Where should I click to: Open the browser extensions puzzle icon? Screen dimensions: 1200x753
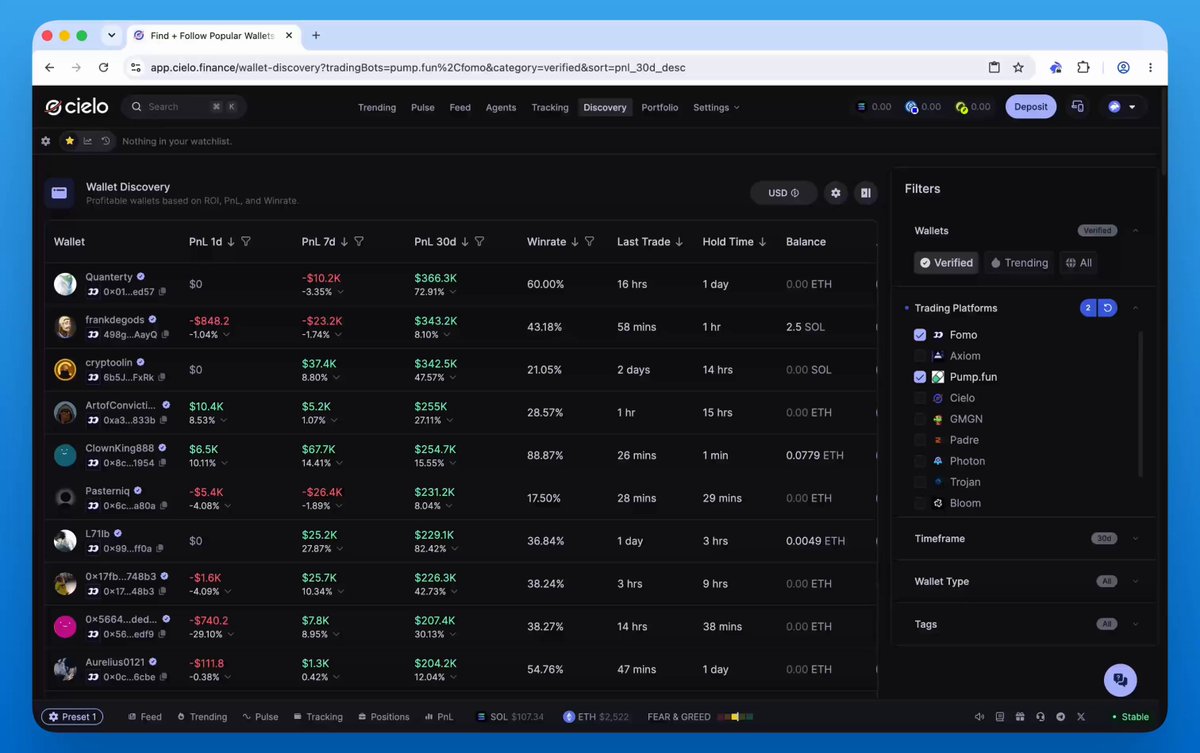(x=1083, y=68)
